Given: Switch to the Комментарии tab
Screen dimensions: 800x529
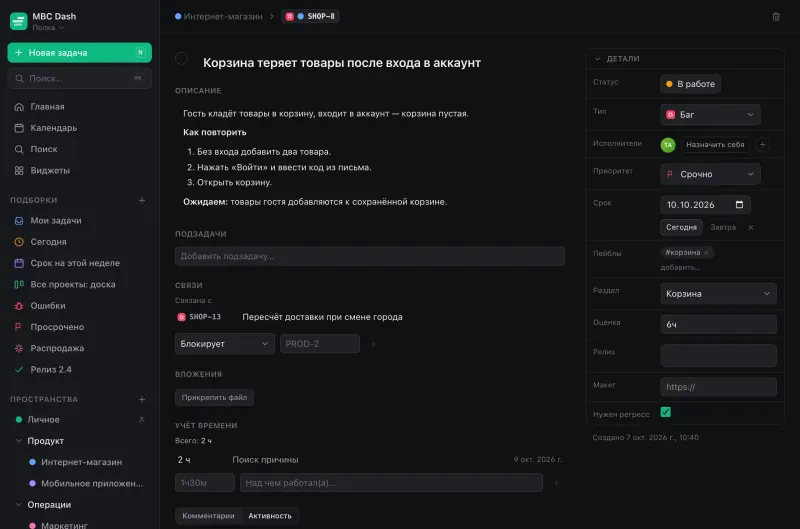Looking at the screenshot, I should 208,516.
